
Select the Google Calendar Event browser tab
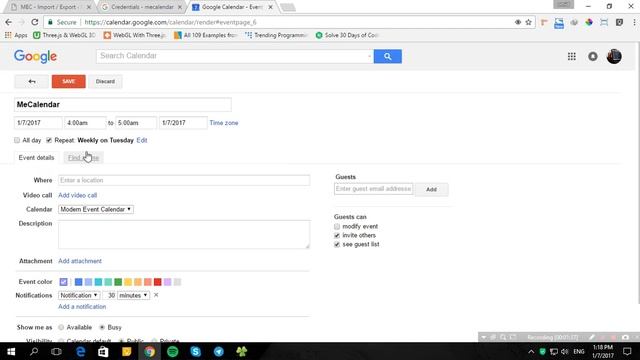point(231,7)
